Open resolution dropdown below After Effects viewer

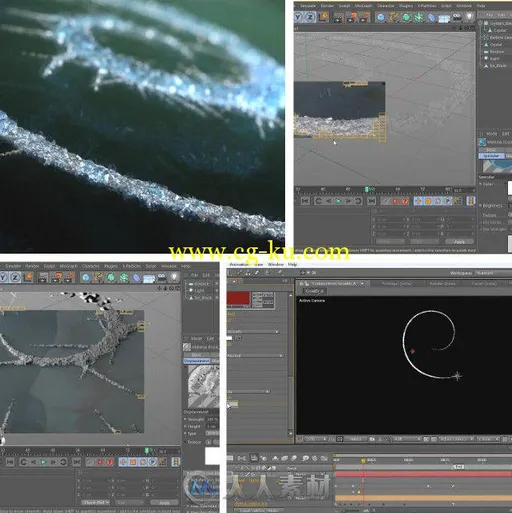click(406, 439)
